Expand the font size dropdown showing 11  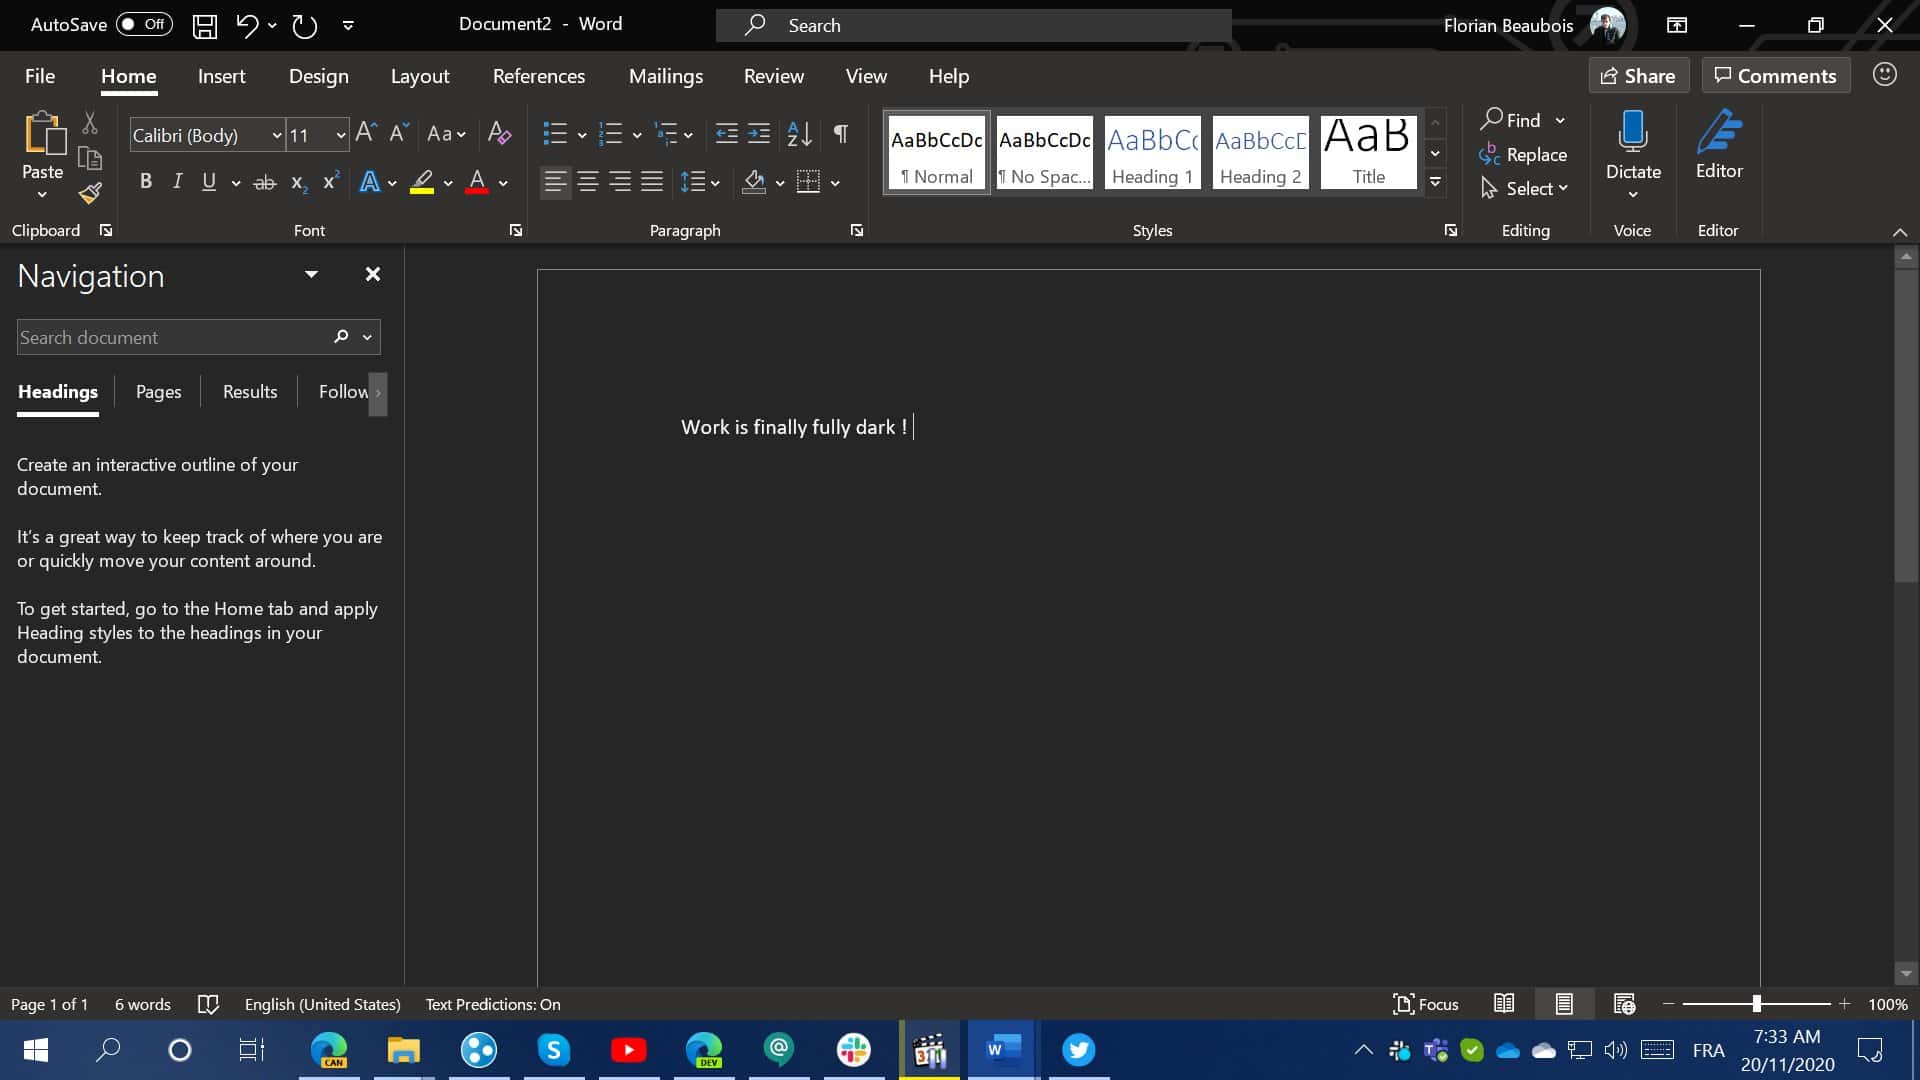coord(339,135)
